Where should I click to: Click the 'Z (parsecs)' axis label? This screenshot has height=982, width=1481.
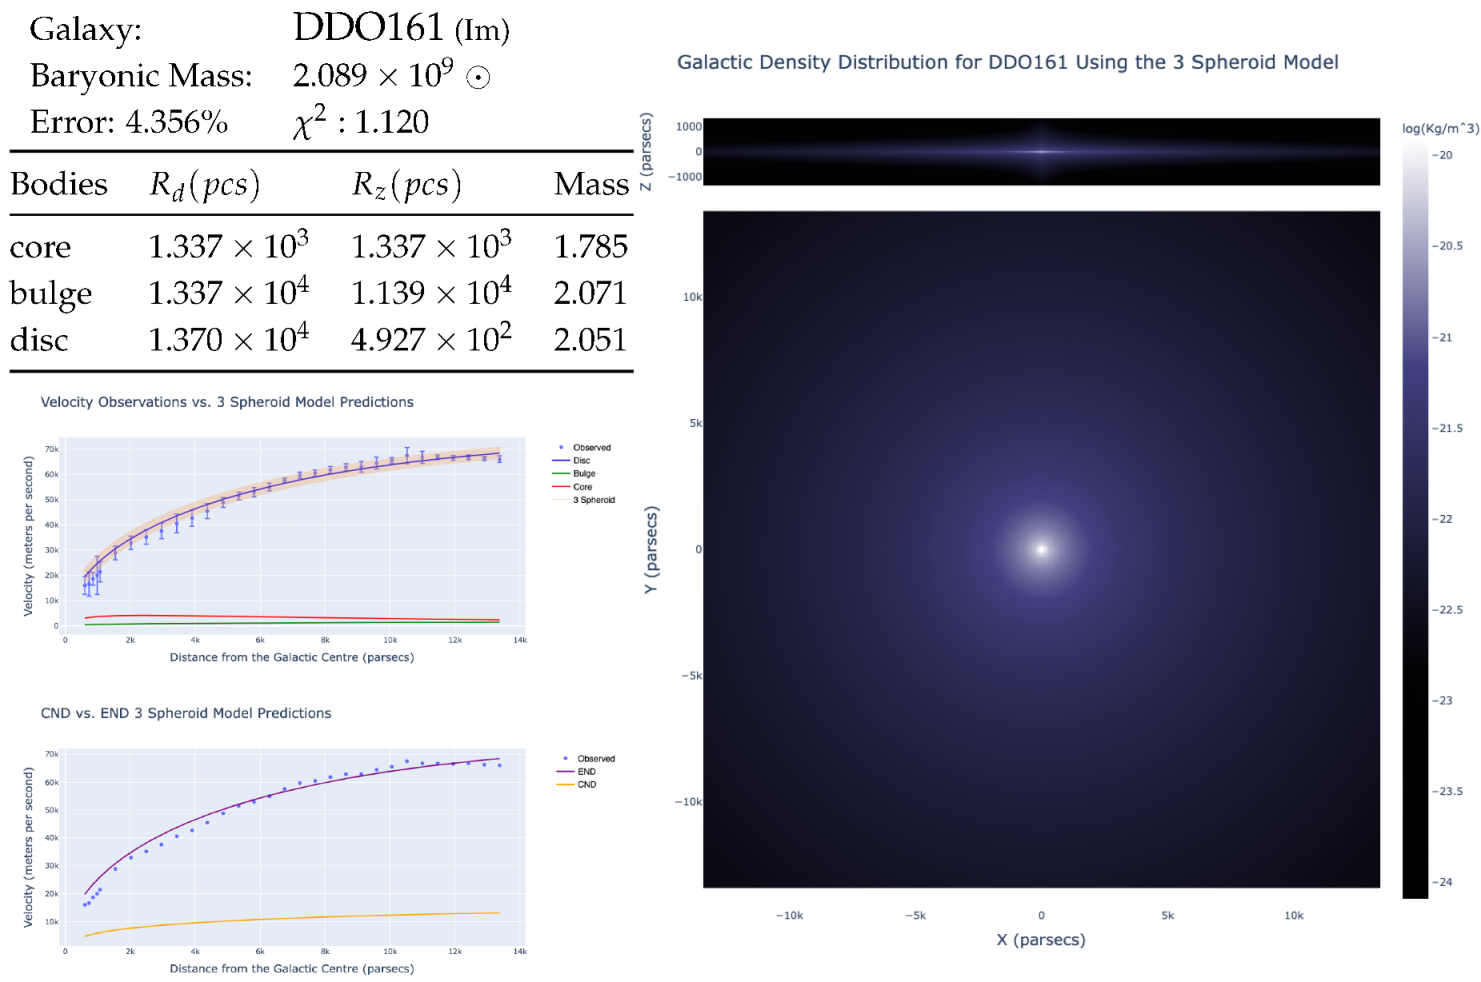point(646,152)
